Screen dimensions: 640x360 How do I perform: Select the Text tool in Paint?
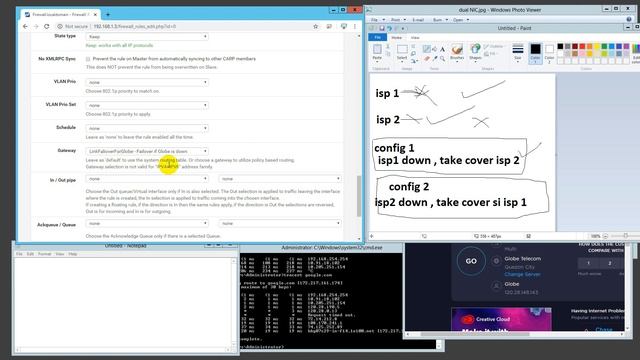coord(442,49)
